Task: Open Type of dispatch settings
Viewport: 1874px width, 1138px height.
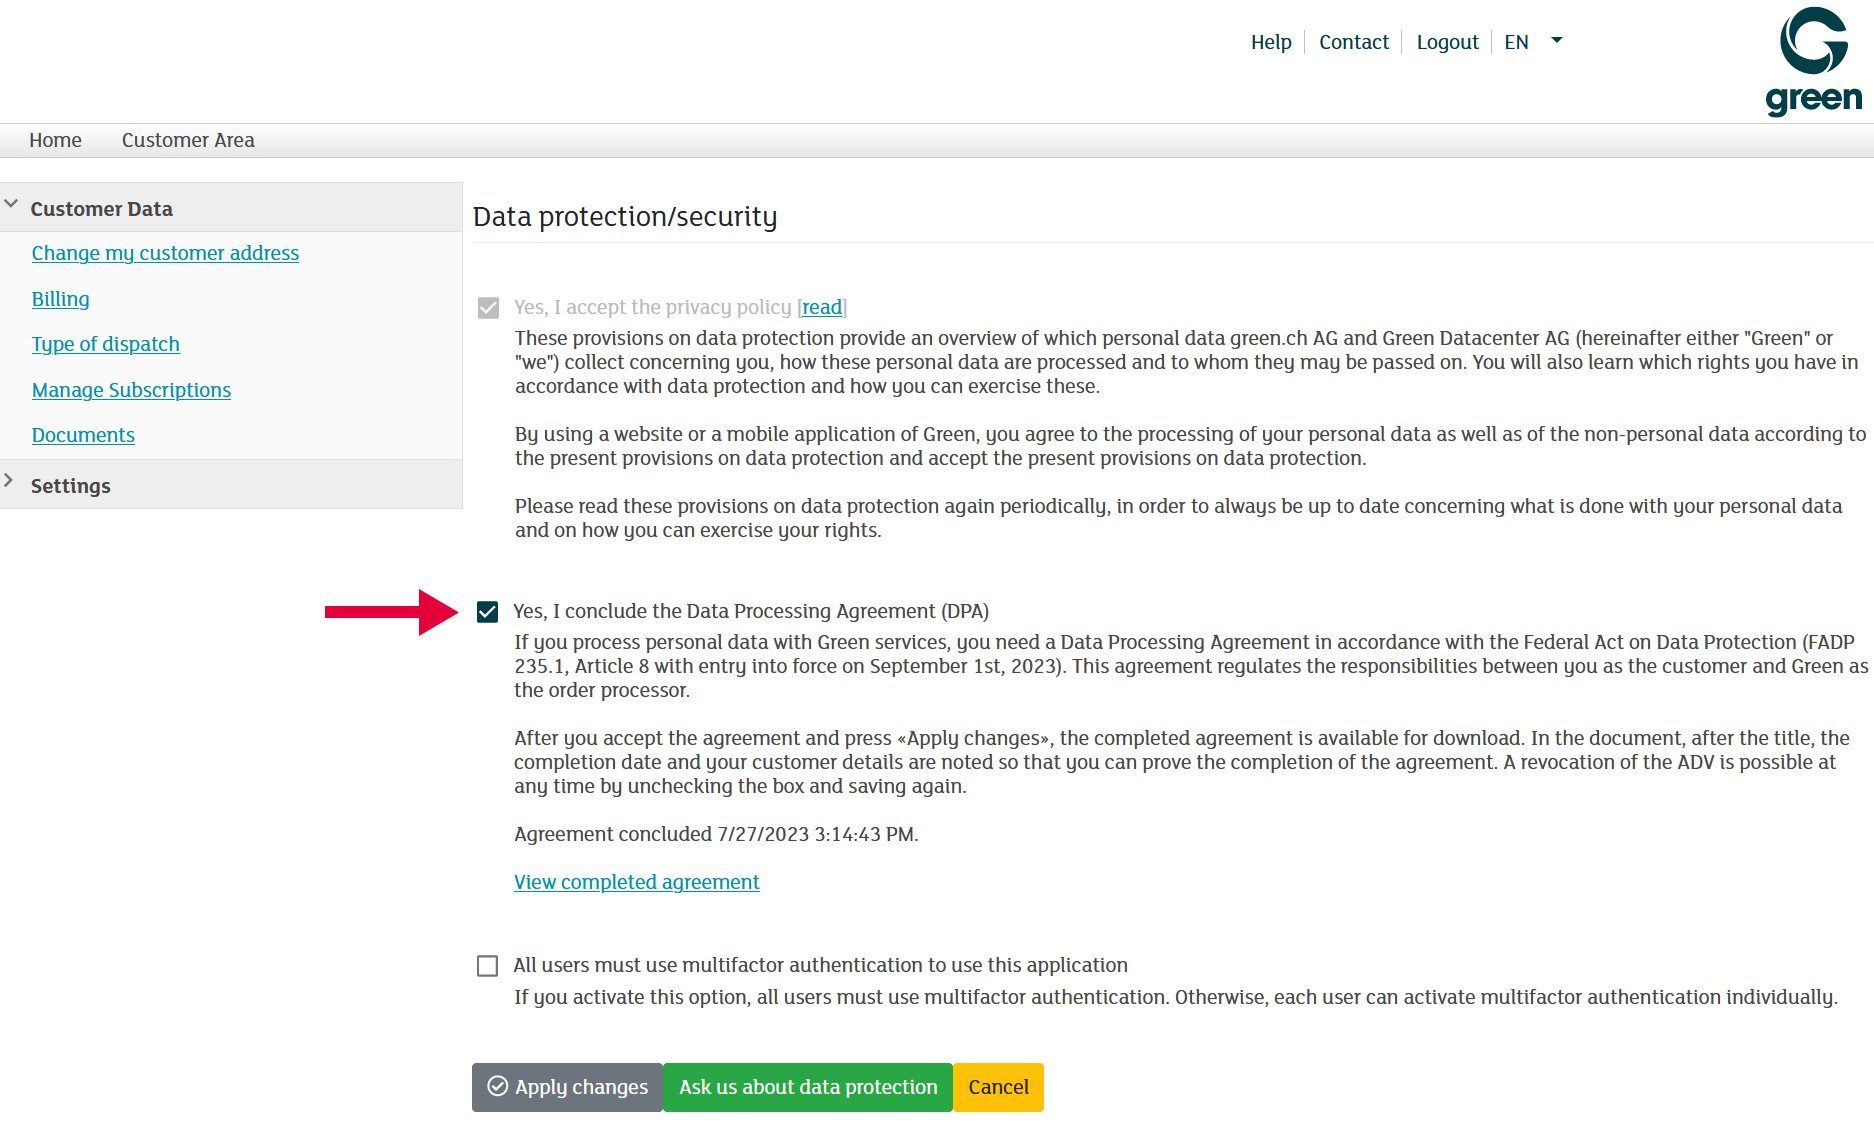Action: [105, 344]
